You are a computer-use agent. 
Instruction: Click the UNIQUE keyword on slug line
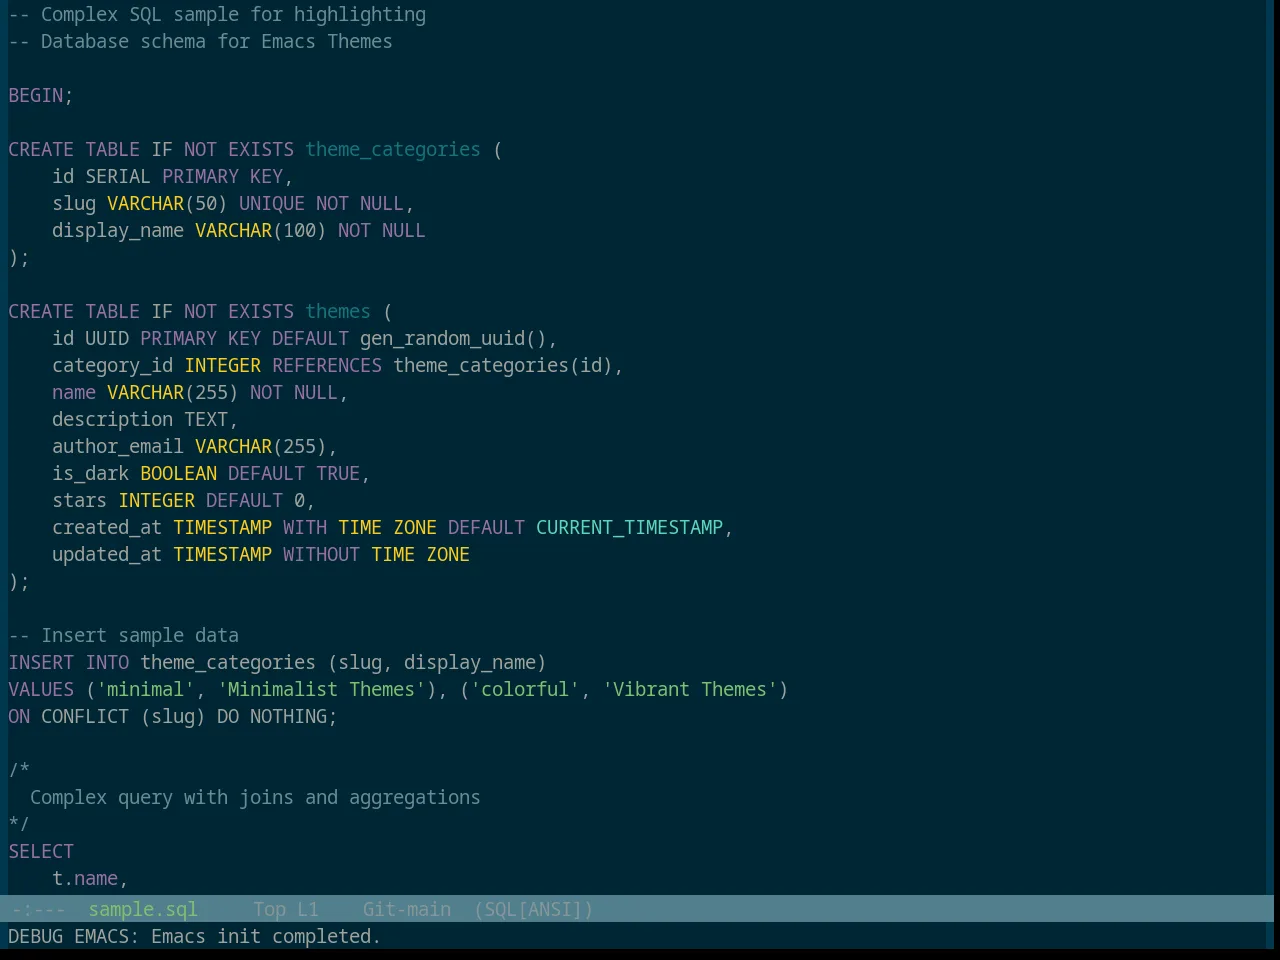pyautogui.click(x=272, y=203)
